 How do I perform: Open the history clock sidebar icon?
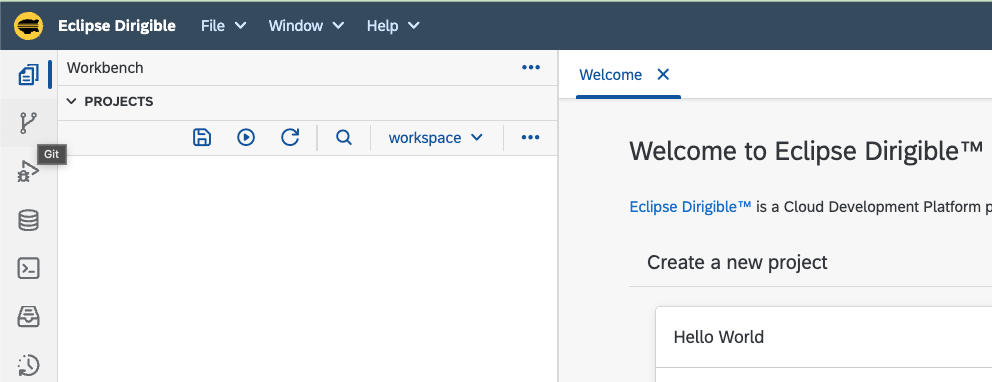click(x=28, y=365)
